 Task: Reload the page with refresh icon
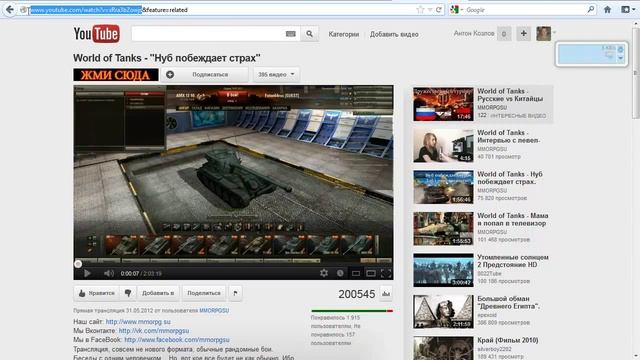(439, 10)
